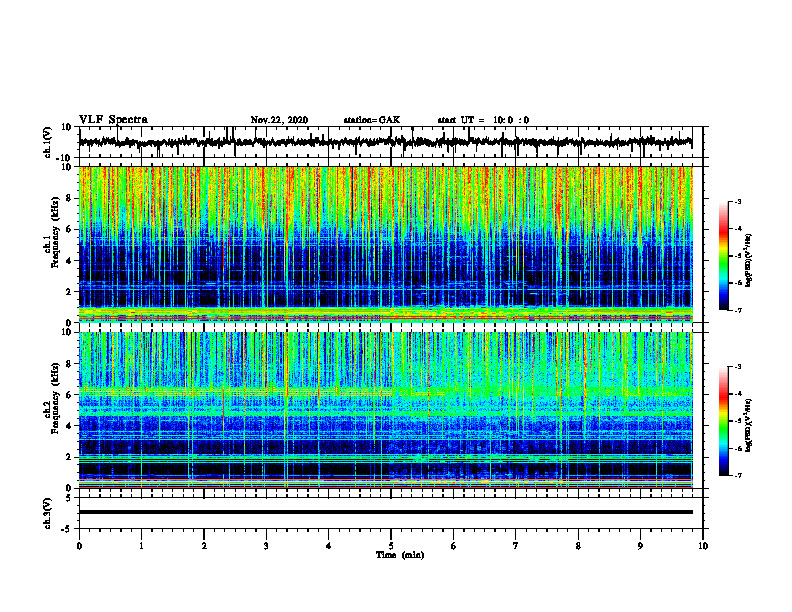Screen dimensions: 792x612
Task: Click the "Time (min)" axis label
Action: (400, 555)
